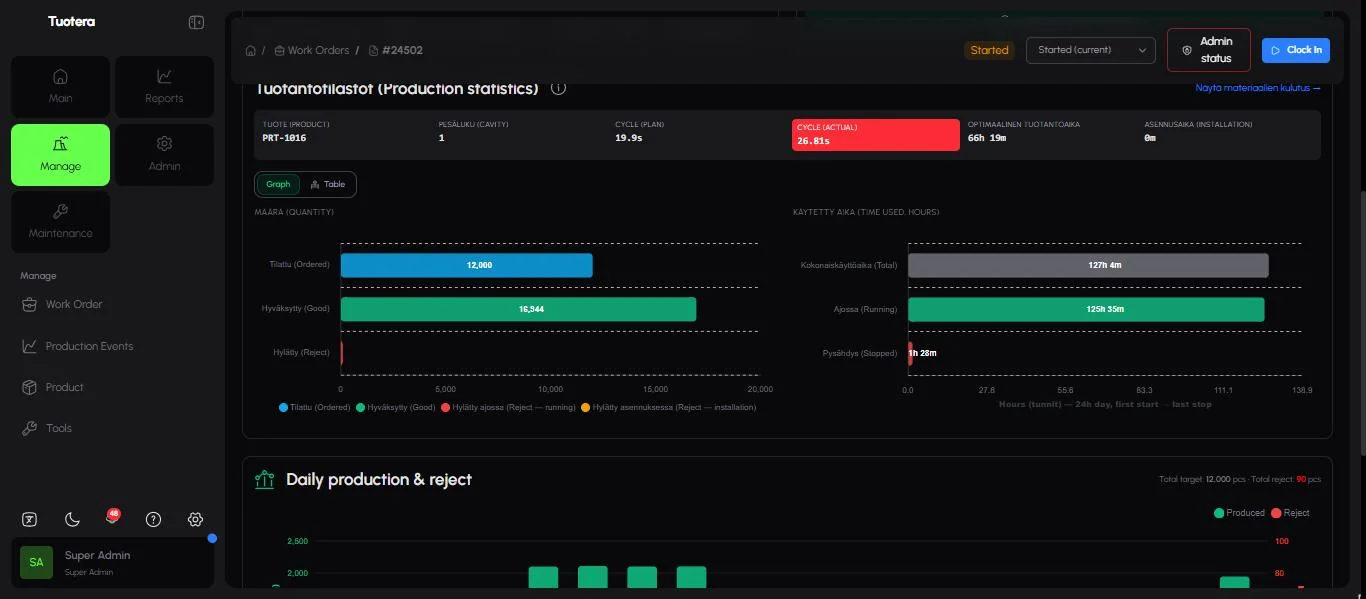The width and height of the screenshot is (1366, 599).
Task: Open settings via the gear icon
Action: click(x=195, y=519)
